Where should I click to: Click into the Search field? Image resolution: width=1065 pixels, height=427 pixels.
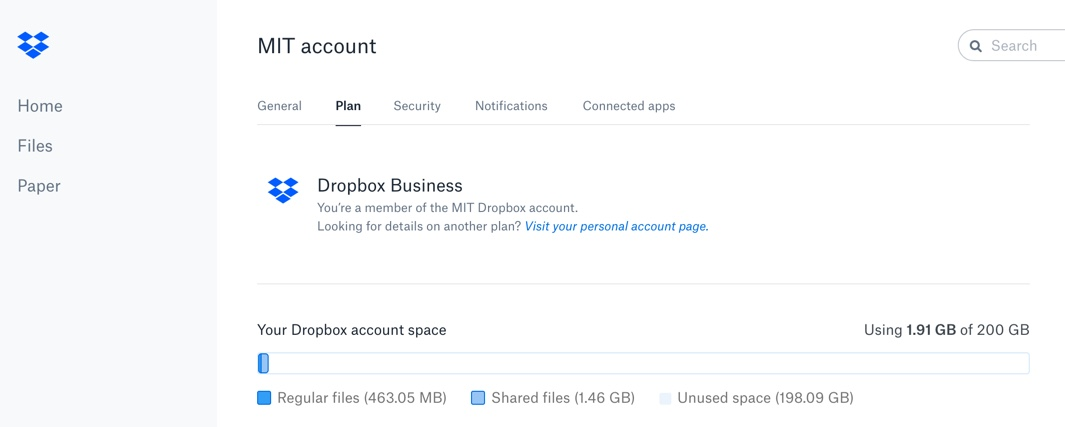(x=1012, y=46)
